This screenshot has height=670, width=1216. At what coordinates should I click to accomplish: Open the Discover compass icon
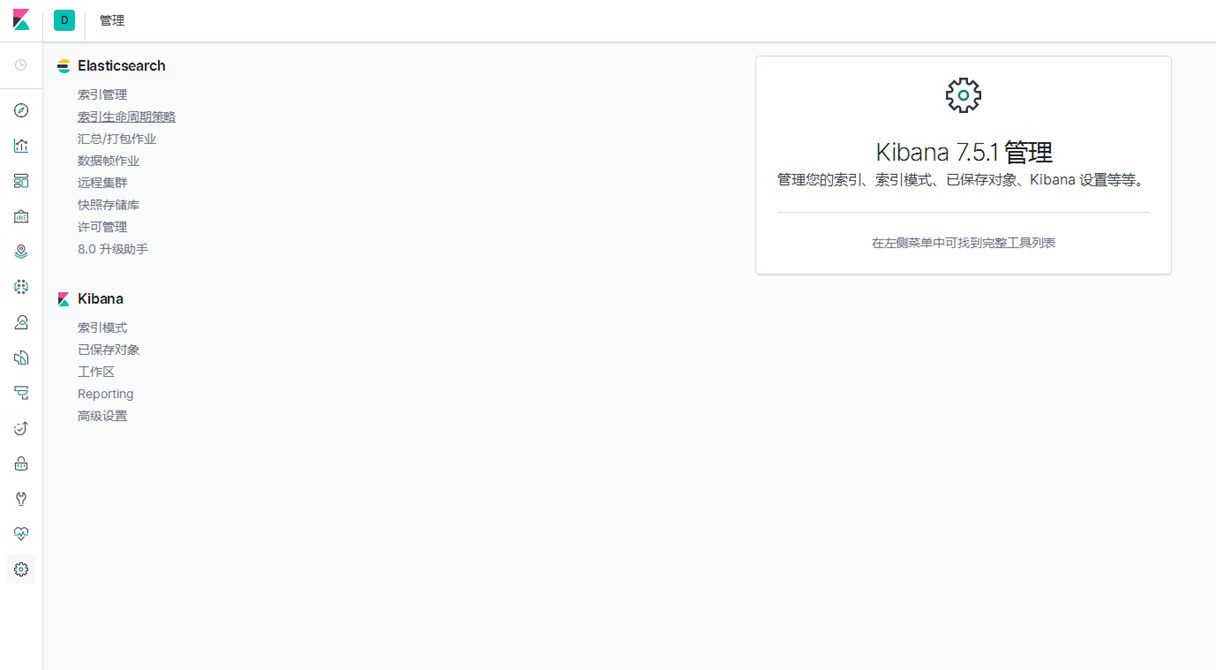click(x=21, y=111)
